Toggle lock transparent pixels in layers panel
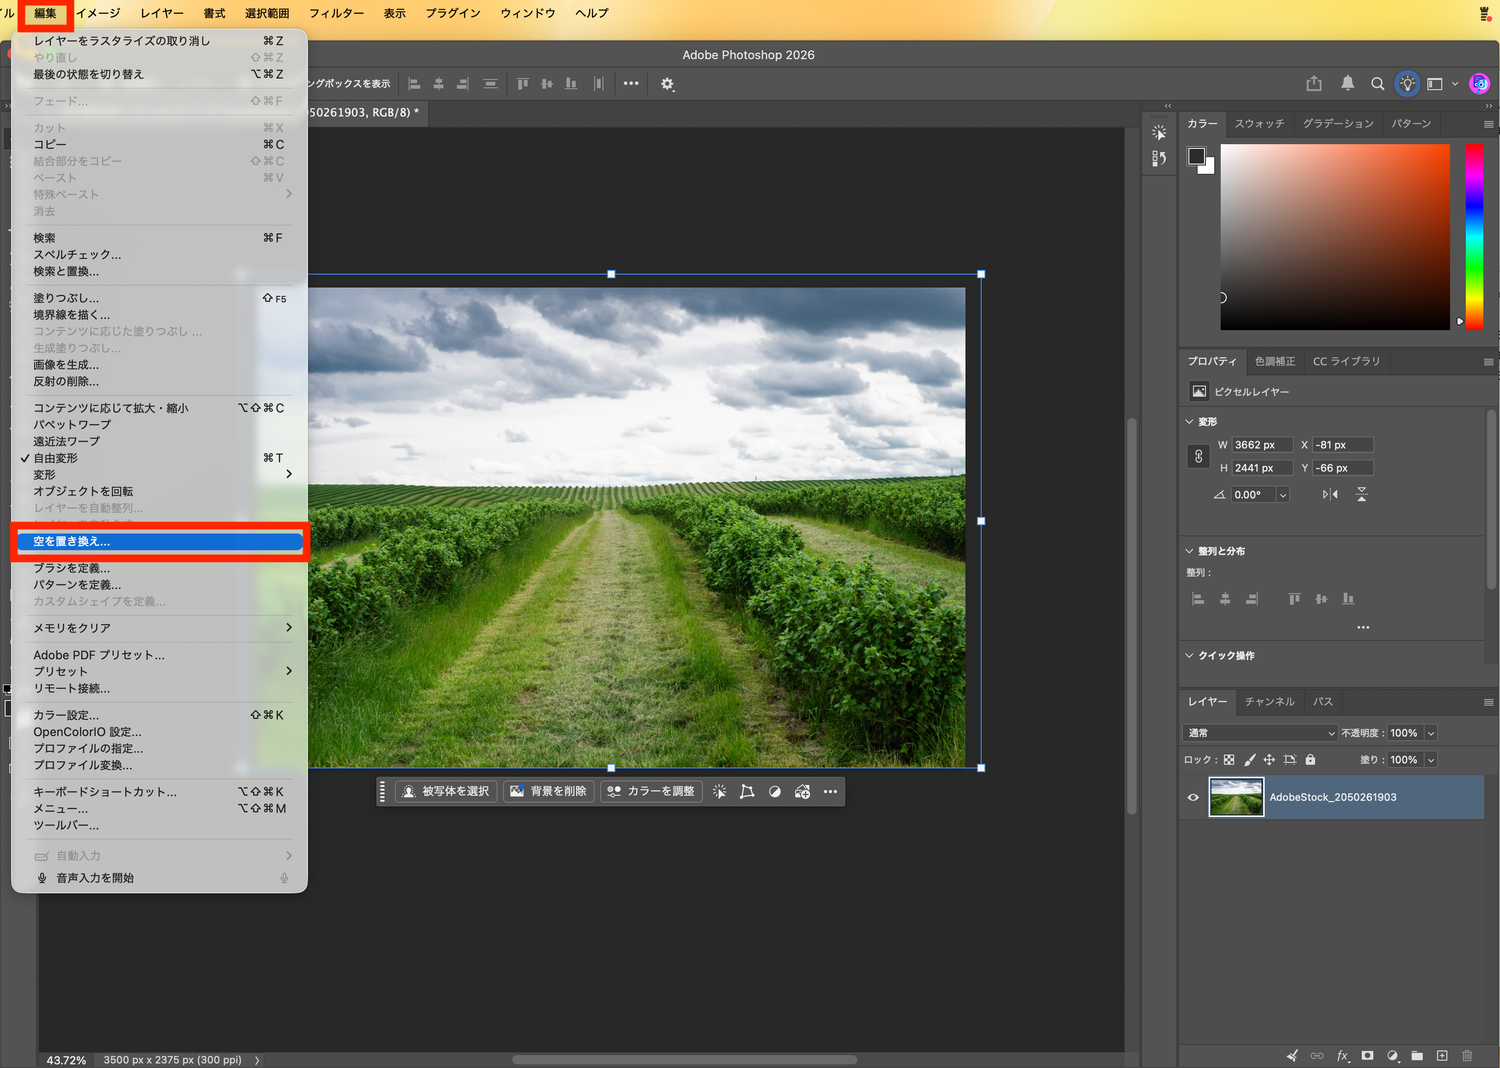1500x1068 pixels. pyautogui.click(x=1229, y=760)
